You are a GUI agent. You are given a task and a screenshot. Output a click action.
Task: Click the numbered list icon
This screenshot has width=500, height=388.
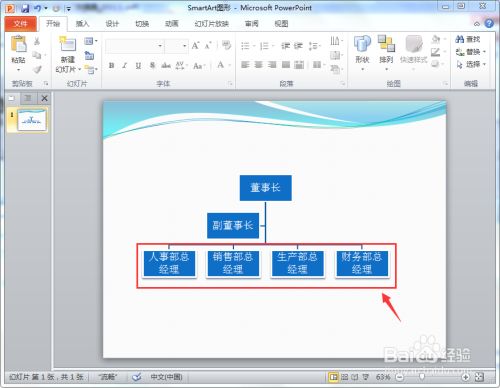[264, 46]
